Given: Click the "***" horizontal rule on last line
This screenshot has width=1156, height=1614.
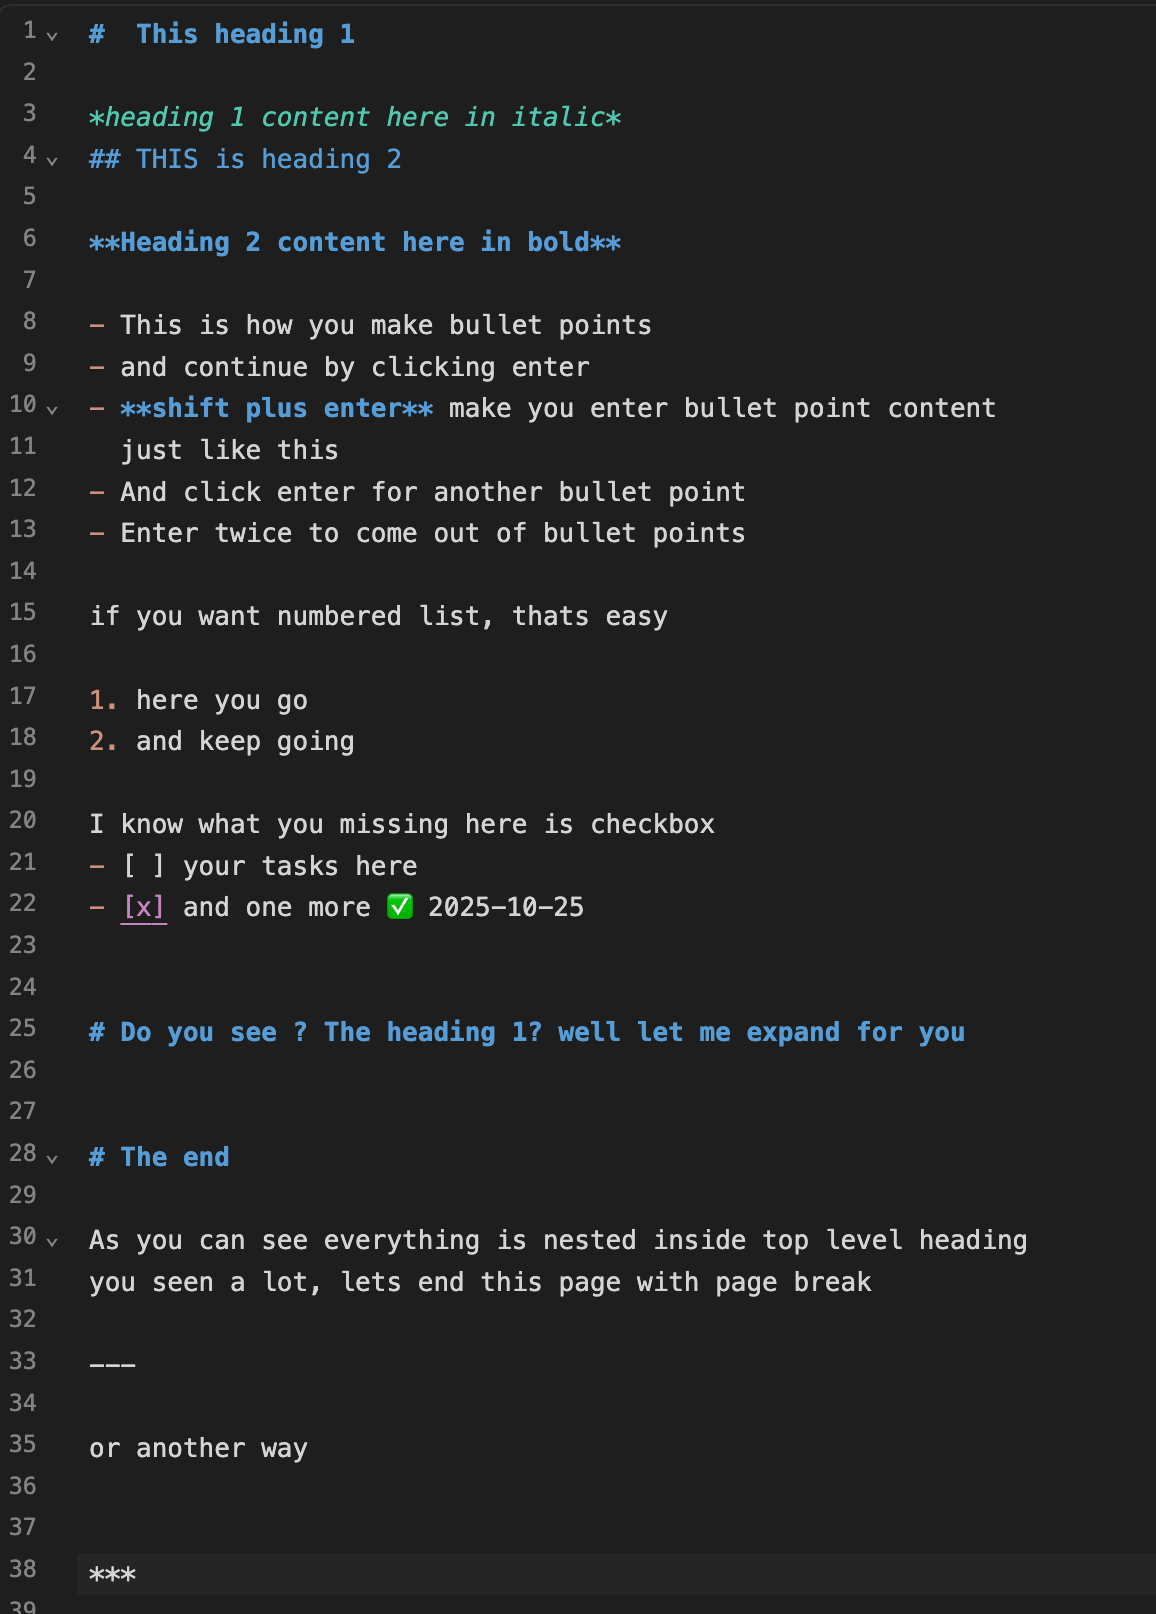Looking at the screenshot, I should [112, 1575].
